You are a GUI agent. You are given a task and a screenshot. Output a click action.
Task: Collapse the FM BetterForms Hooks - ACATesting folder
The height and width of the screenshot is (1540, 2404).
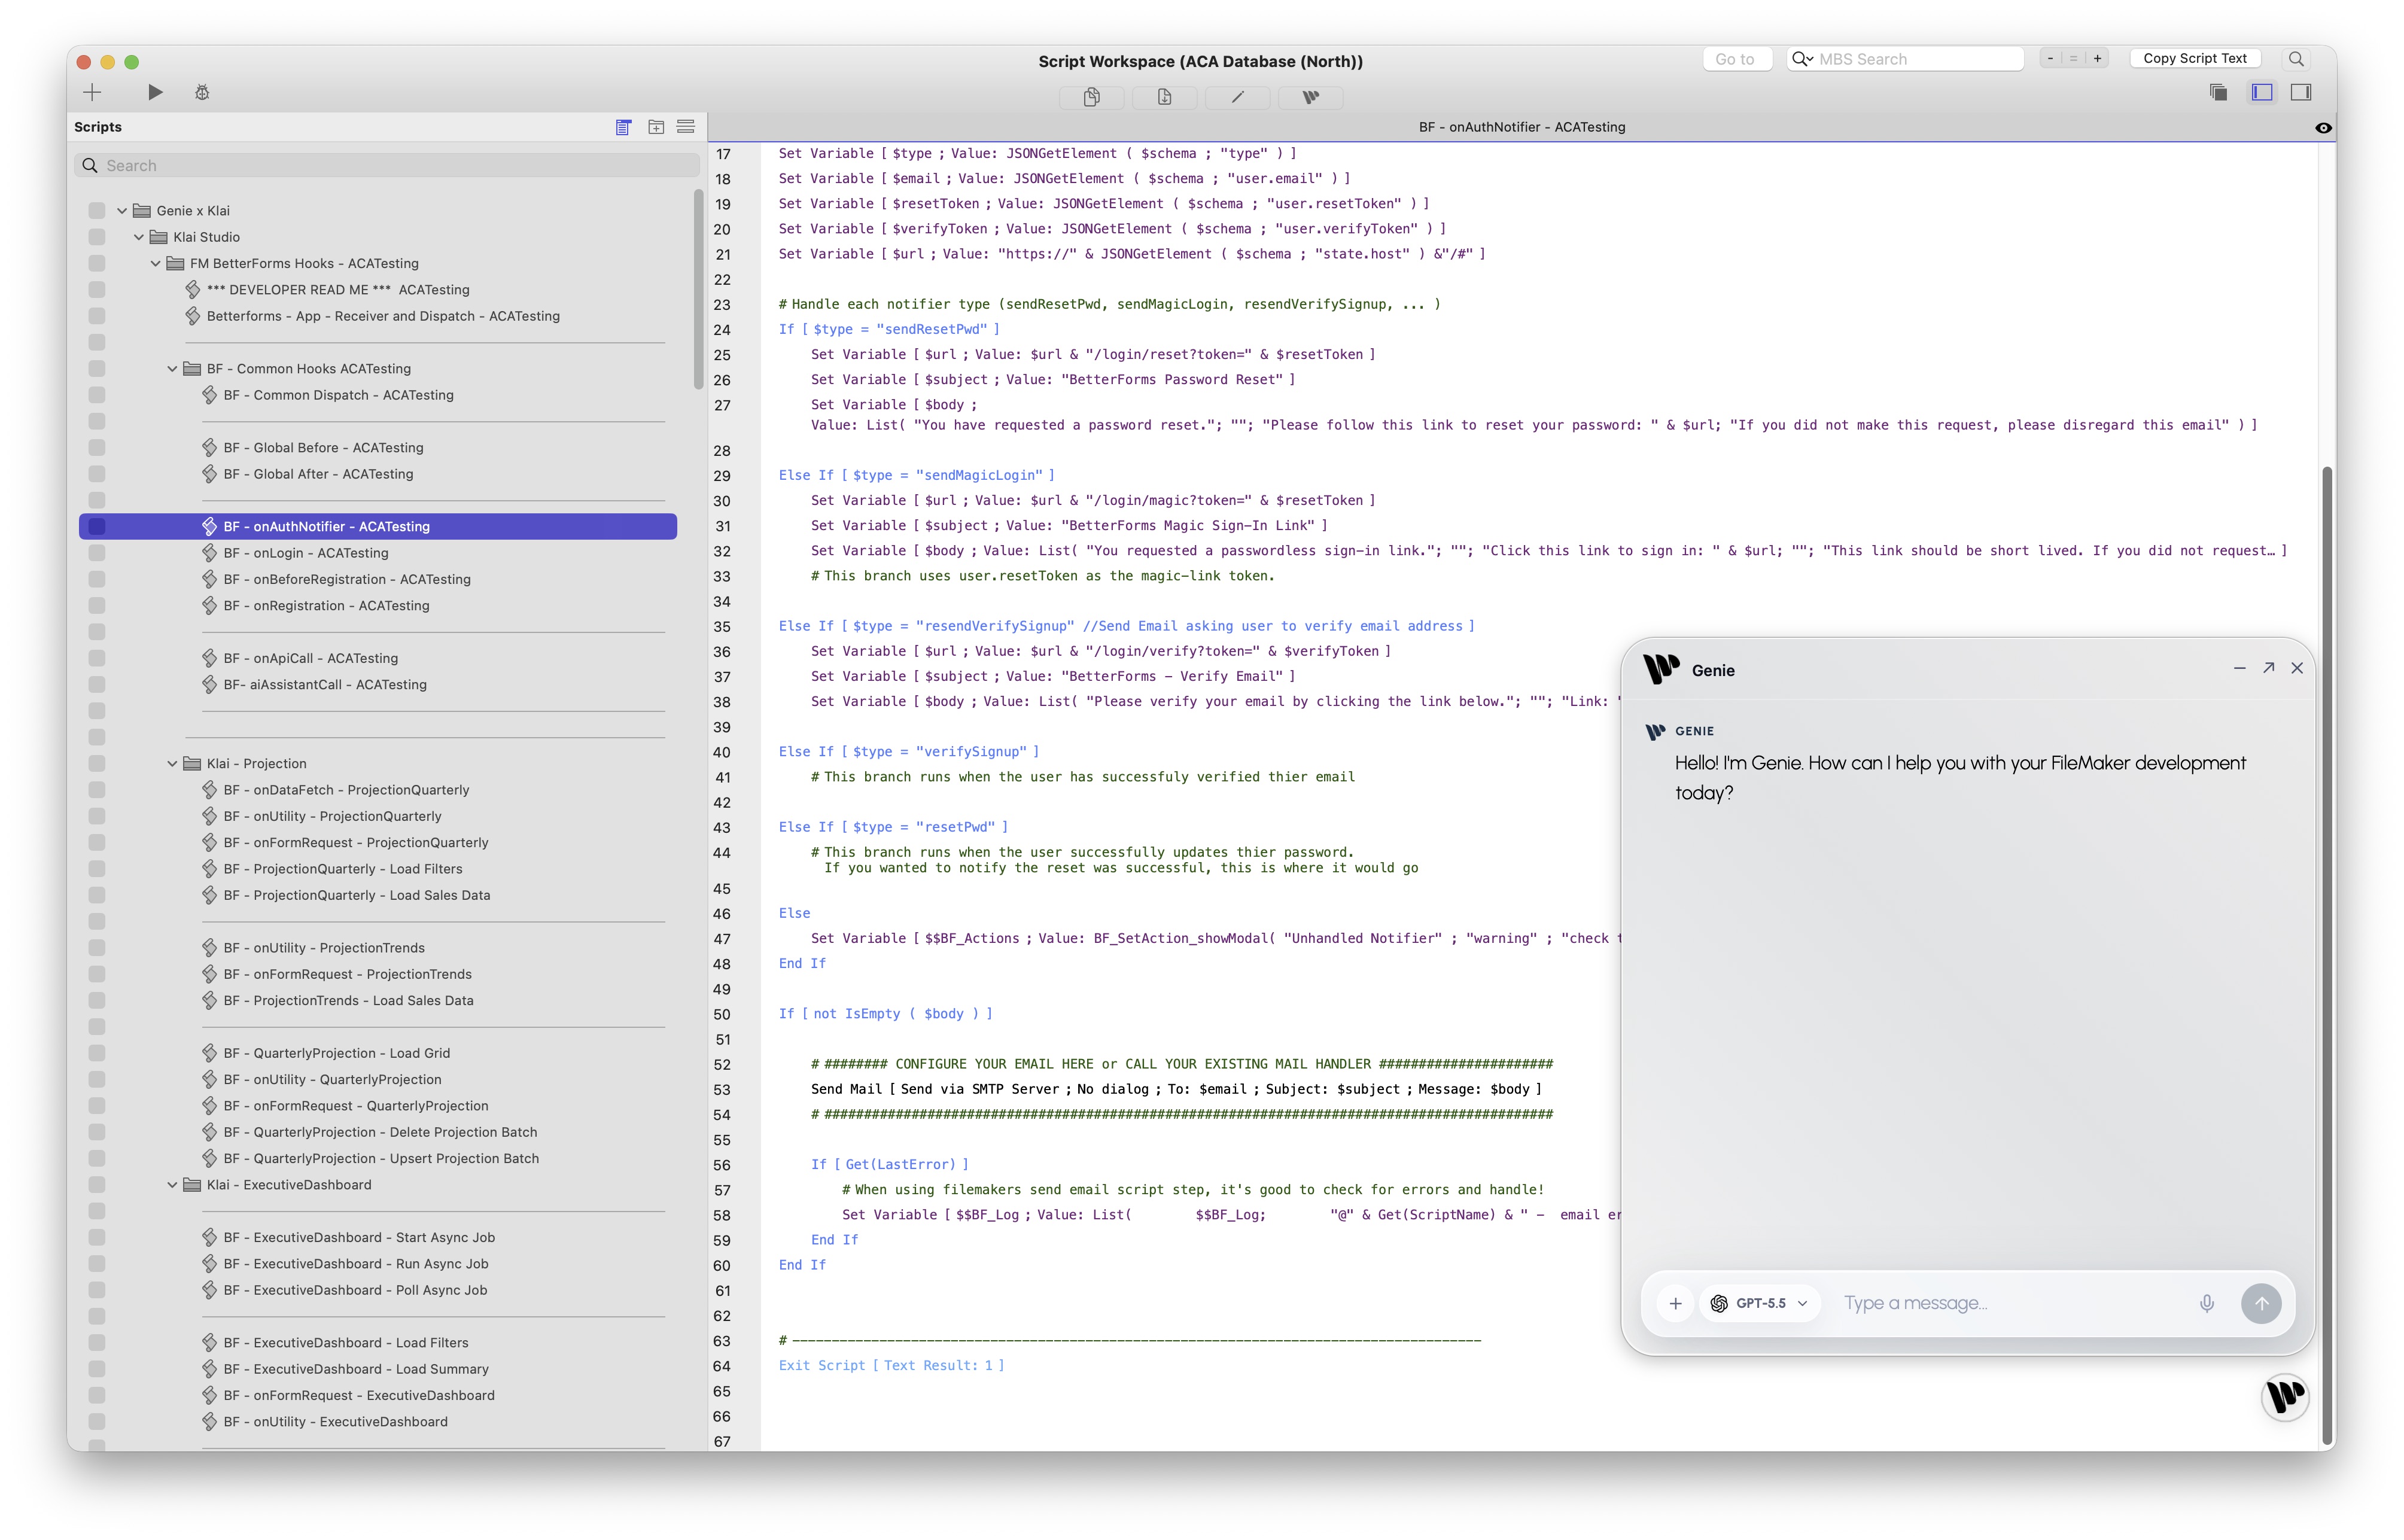tap(156, 263)
